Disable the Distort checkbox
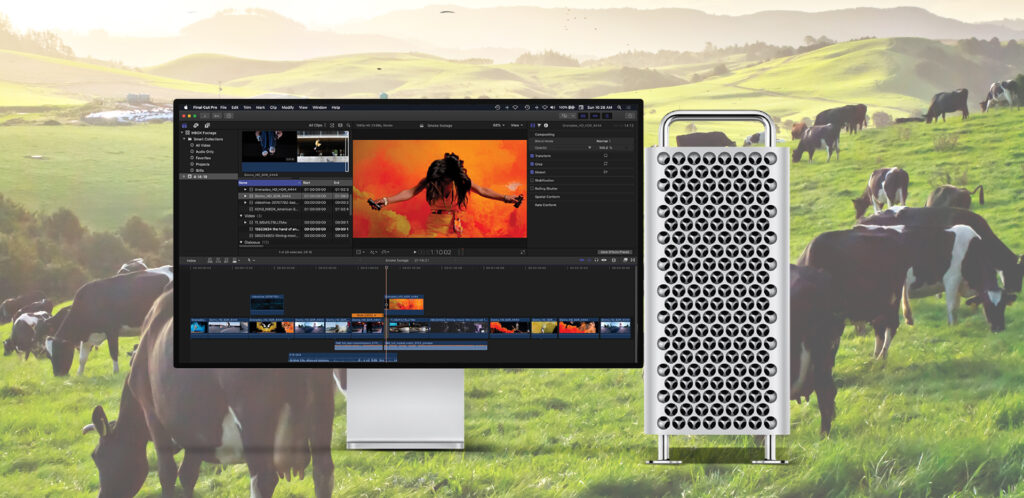Viewport: 1024px width, 498px height. [532, 172]
